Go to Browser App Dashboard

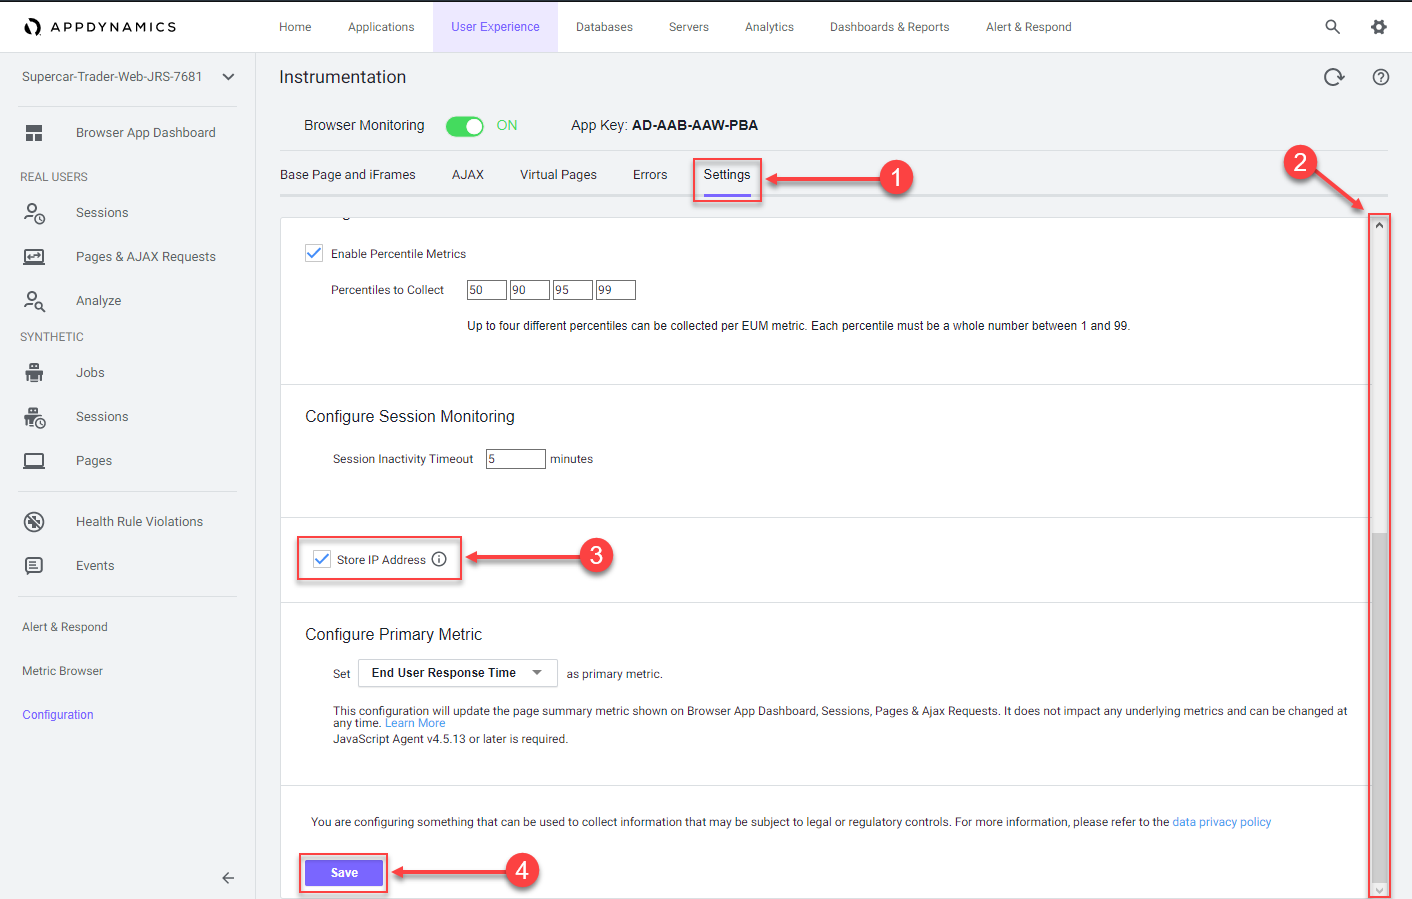[x=146, y=133]
